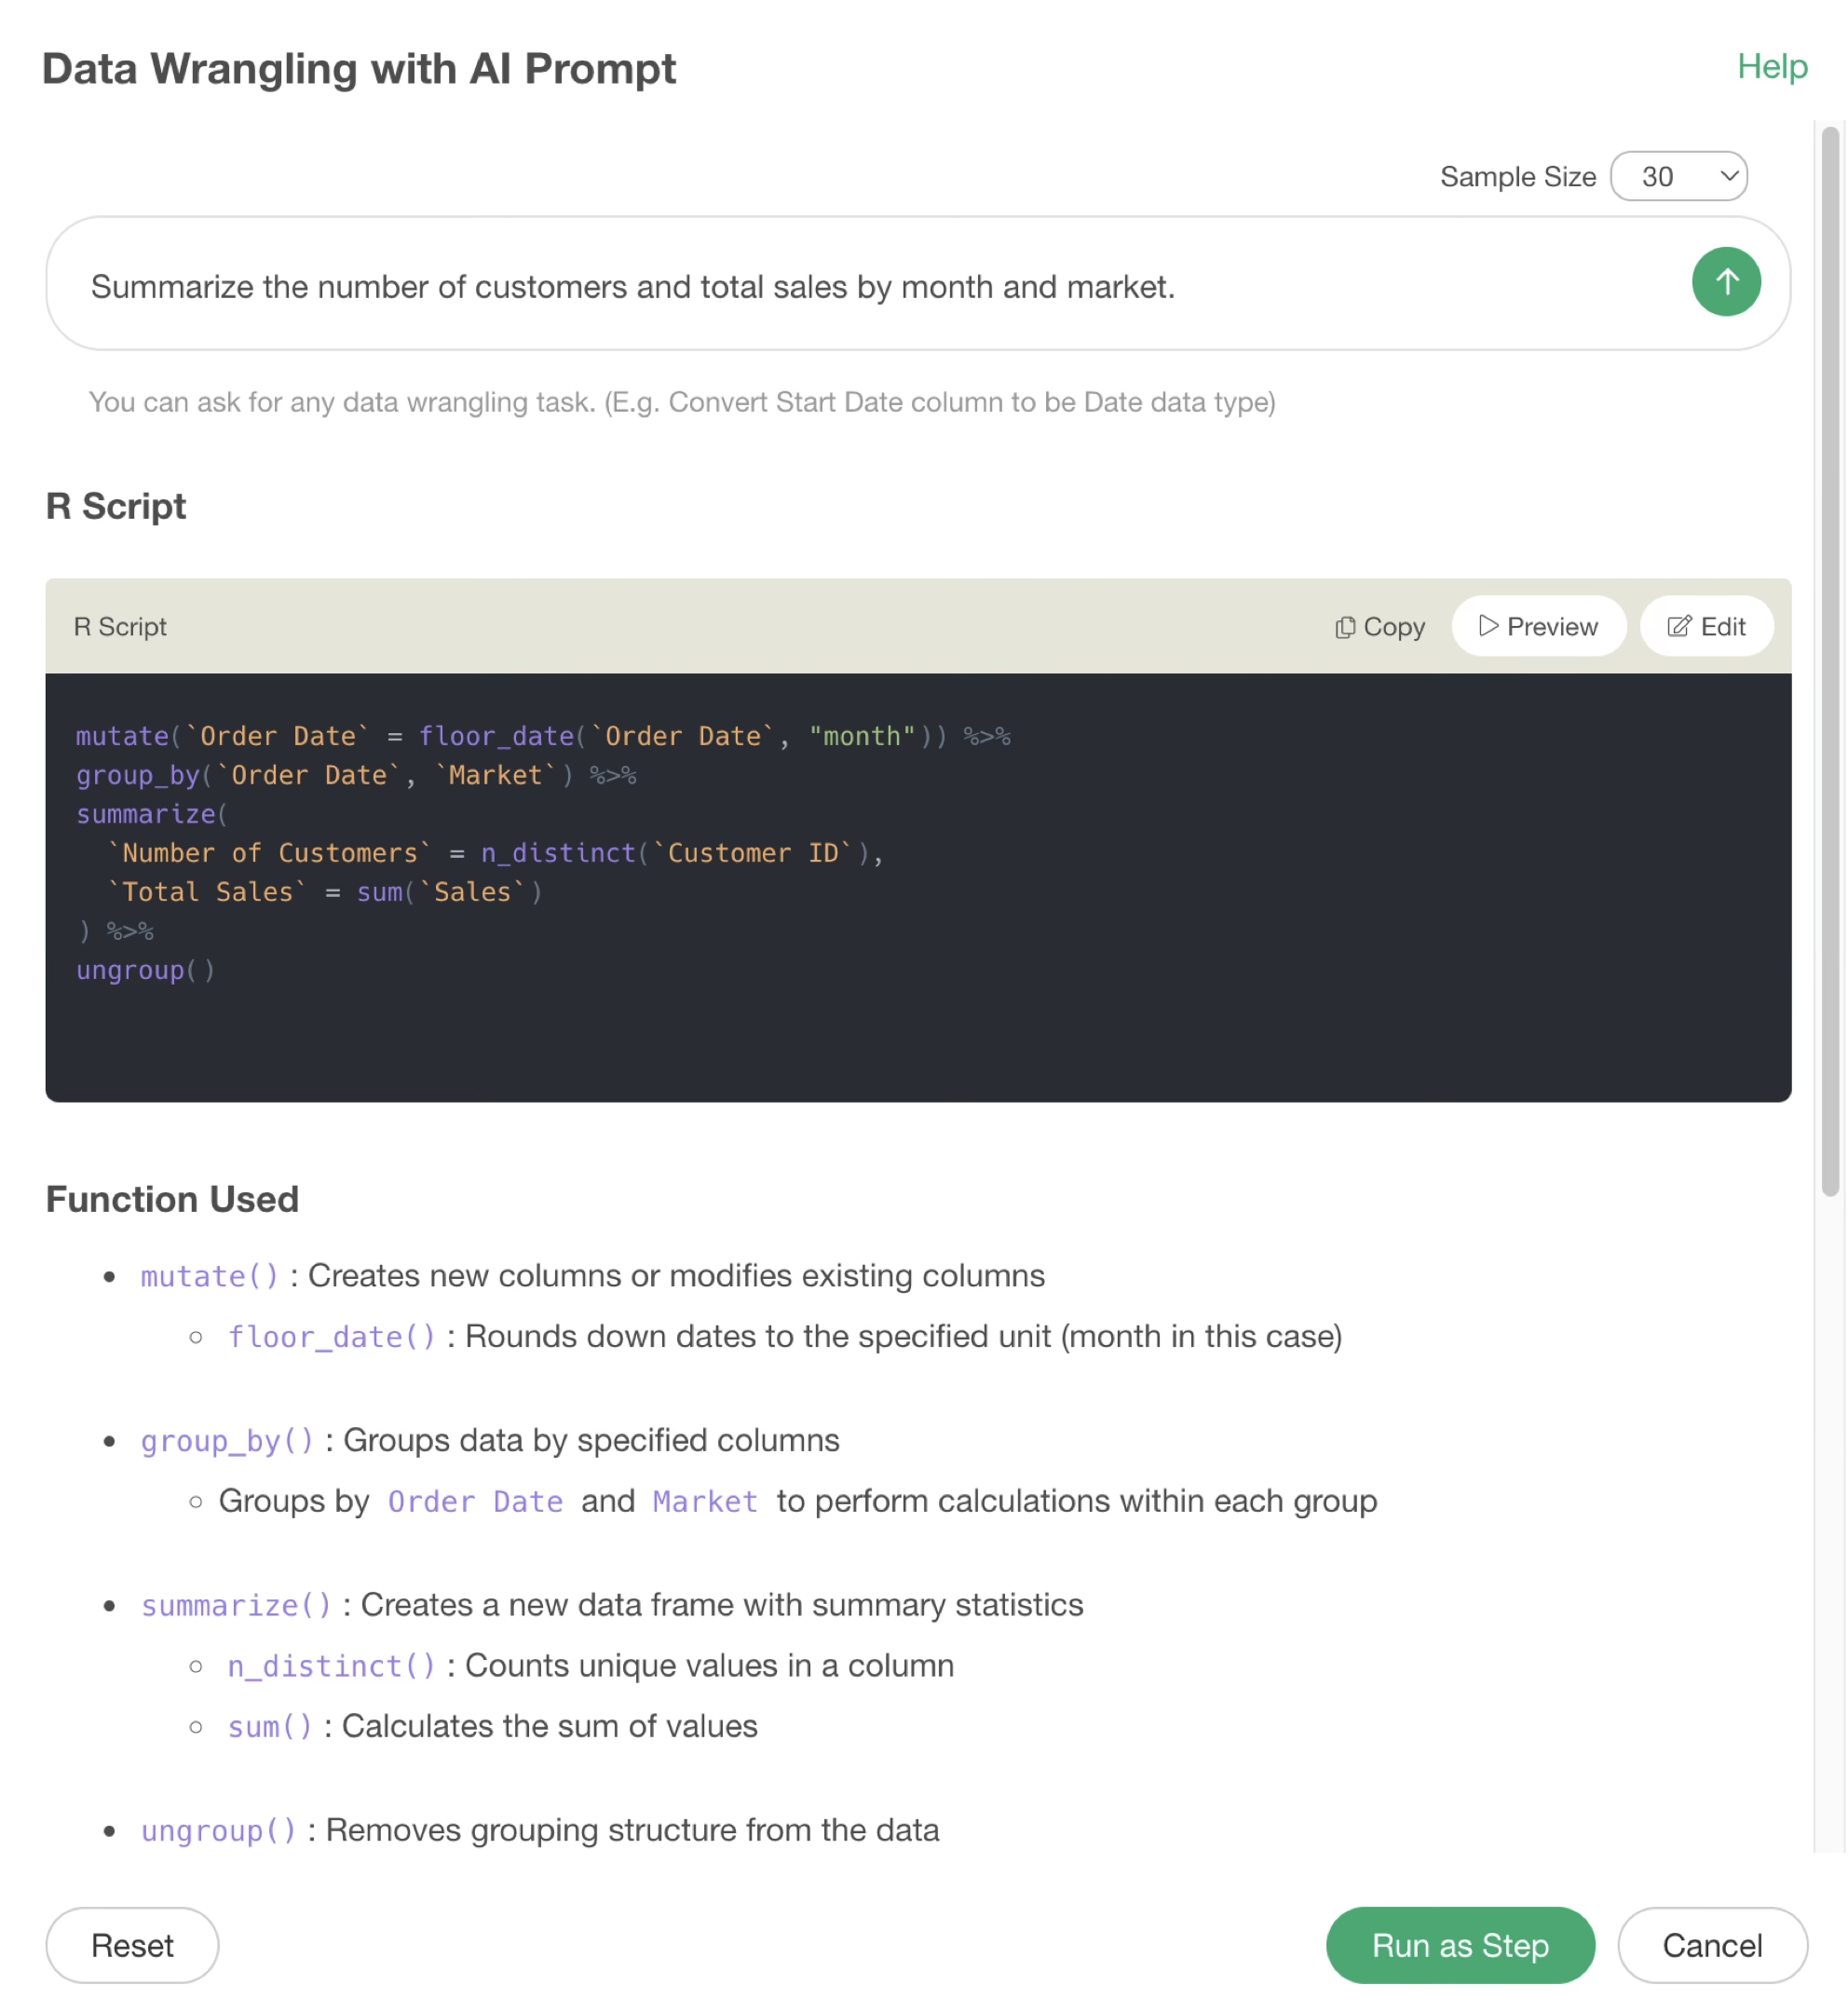Open the Help link
Screen dimensions: 1848x2012
tap(1771, 67)
